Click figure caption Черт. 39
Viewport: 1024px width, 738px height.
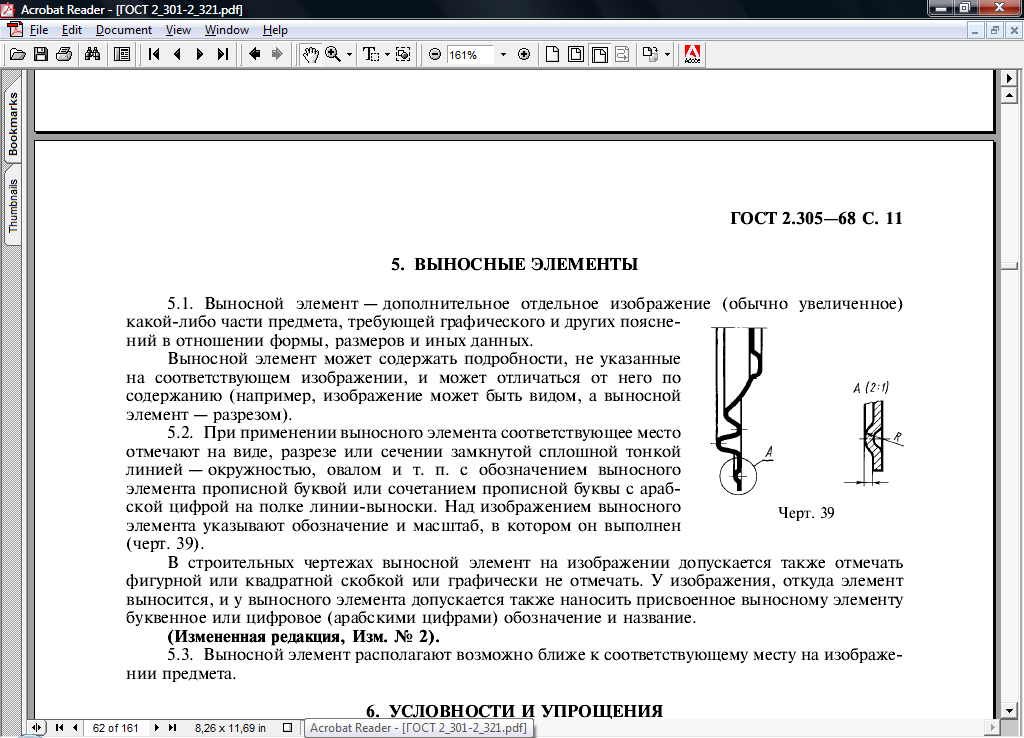(x=806, y=513)
